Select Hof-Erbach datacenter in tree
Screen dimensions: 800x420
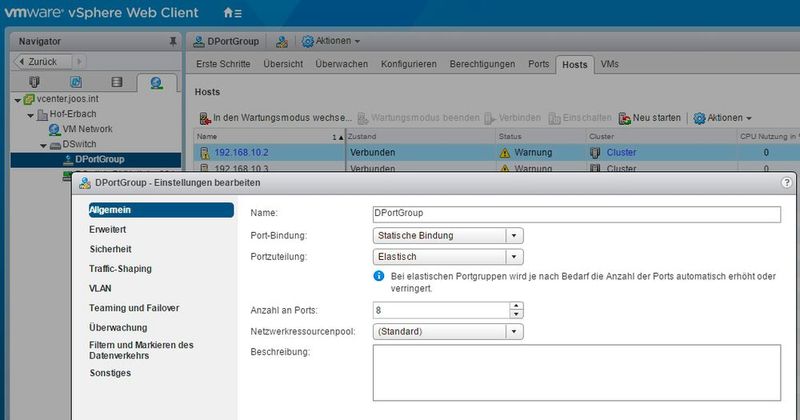(72, 114)
